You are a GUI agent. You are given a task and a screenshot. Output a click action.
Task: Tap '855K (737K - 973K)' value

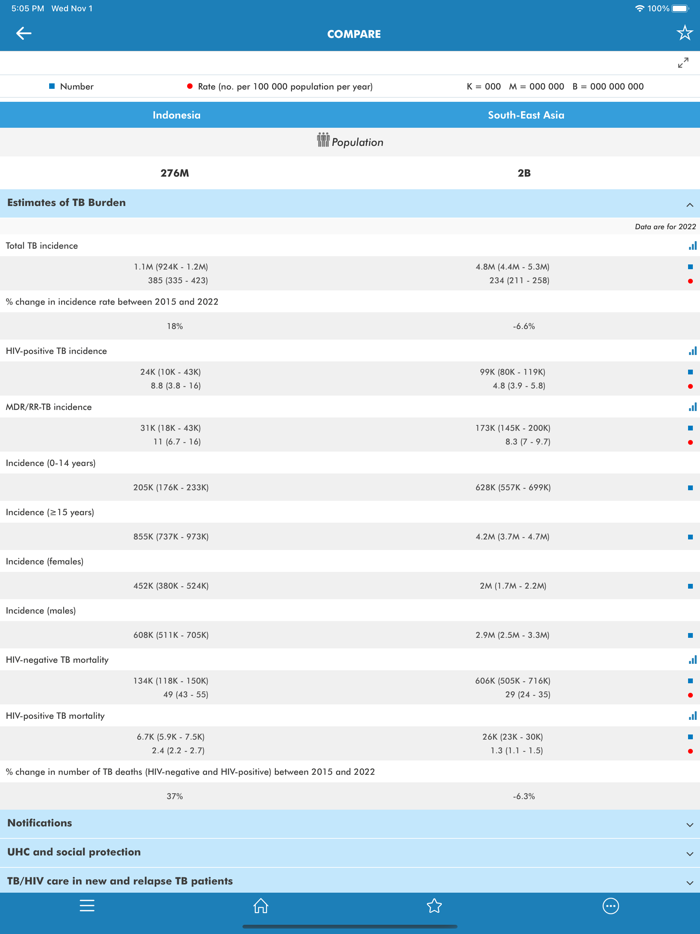[171, 537]
